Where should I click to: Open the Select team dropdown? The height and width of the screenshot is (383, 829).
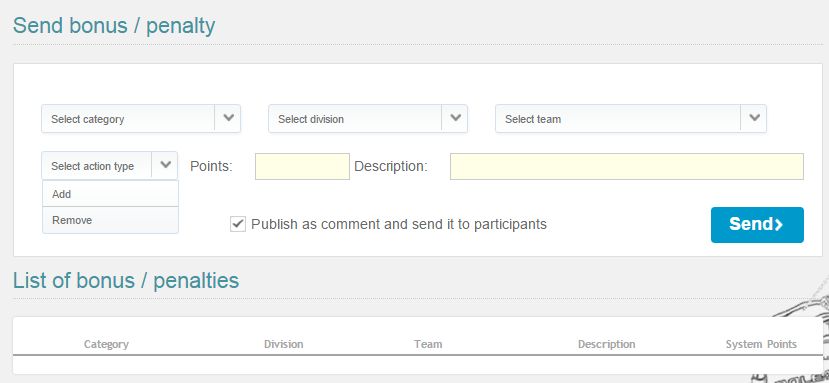coord(631,118)
